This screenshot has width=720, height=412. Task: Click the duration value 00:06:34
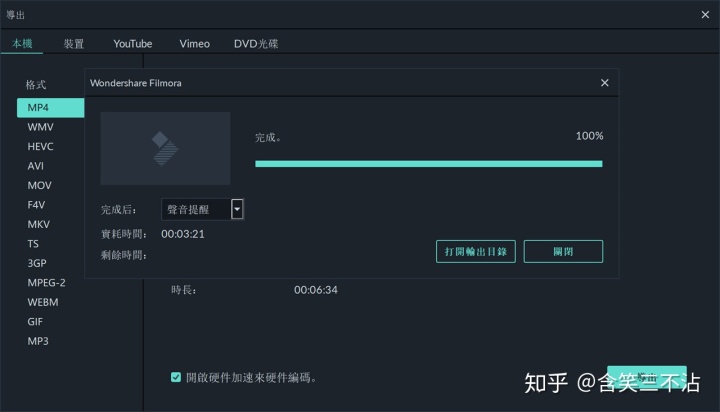point(316,290)
